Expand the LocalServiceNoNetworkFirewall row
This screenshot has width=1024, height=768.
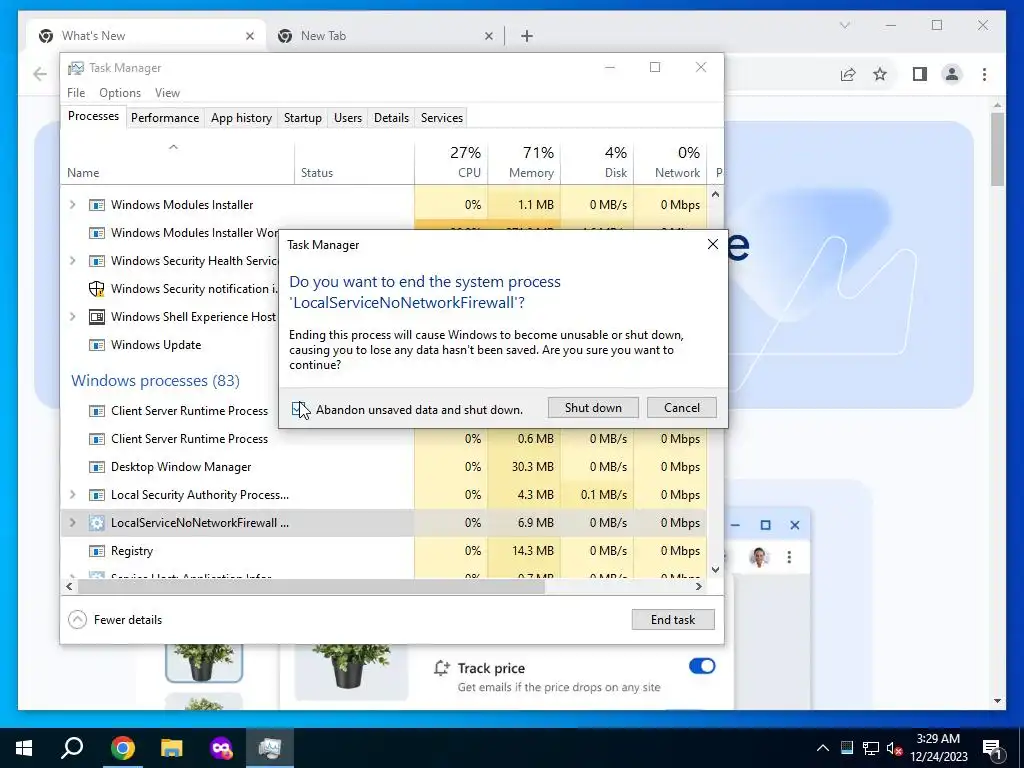[x=72, y=522]
